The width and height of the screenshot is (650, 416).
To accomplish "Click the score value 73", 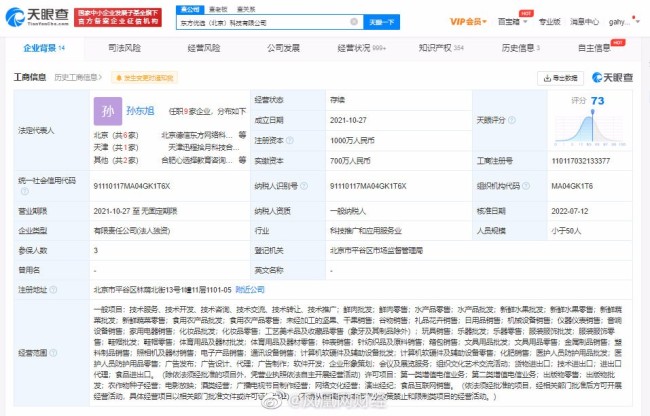I will click(597, 101).
